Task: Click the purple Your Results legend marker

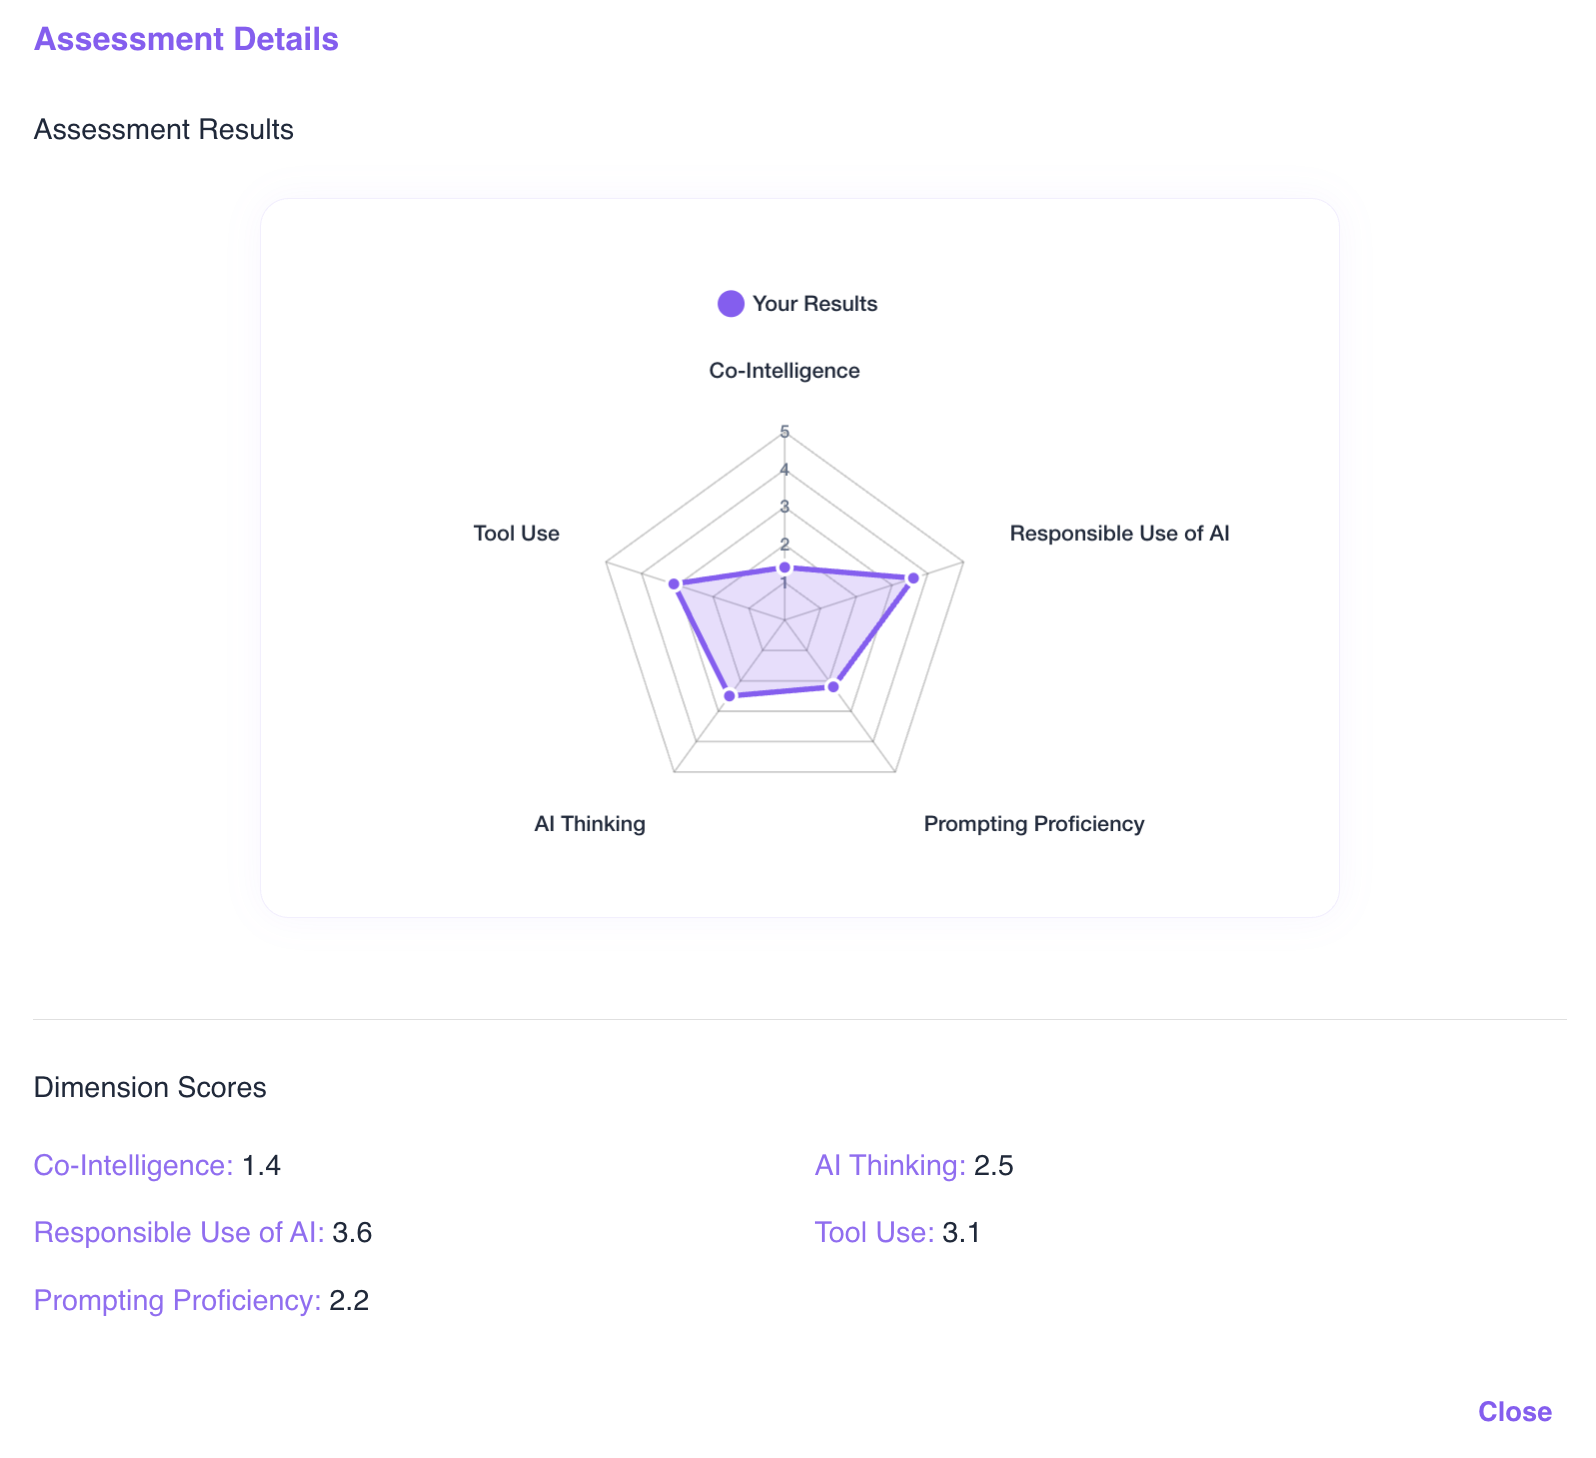Action: point(730,303)
